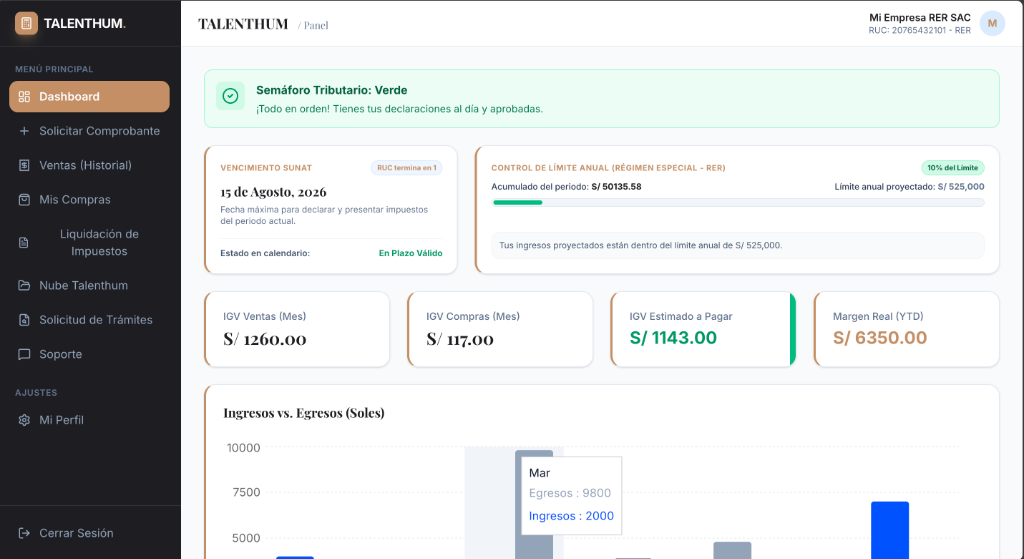Click the Margen Real (YTD) card

click(906, 329)
